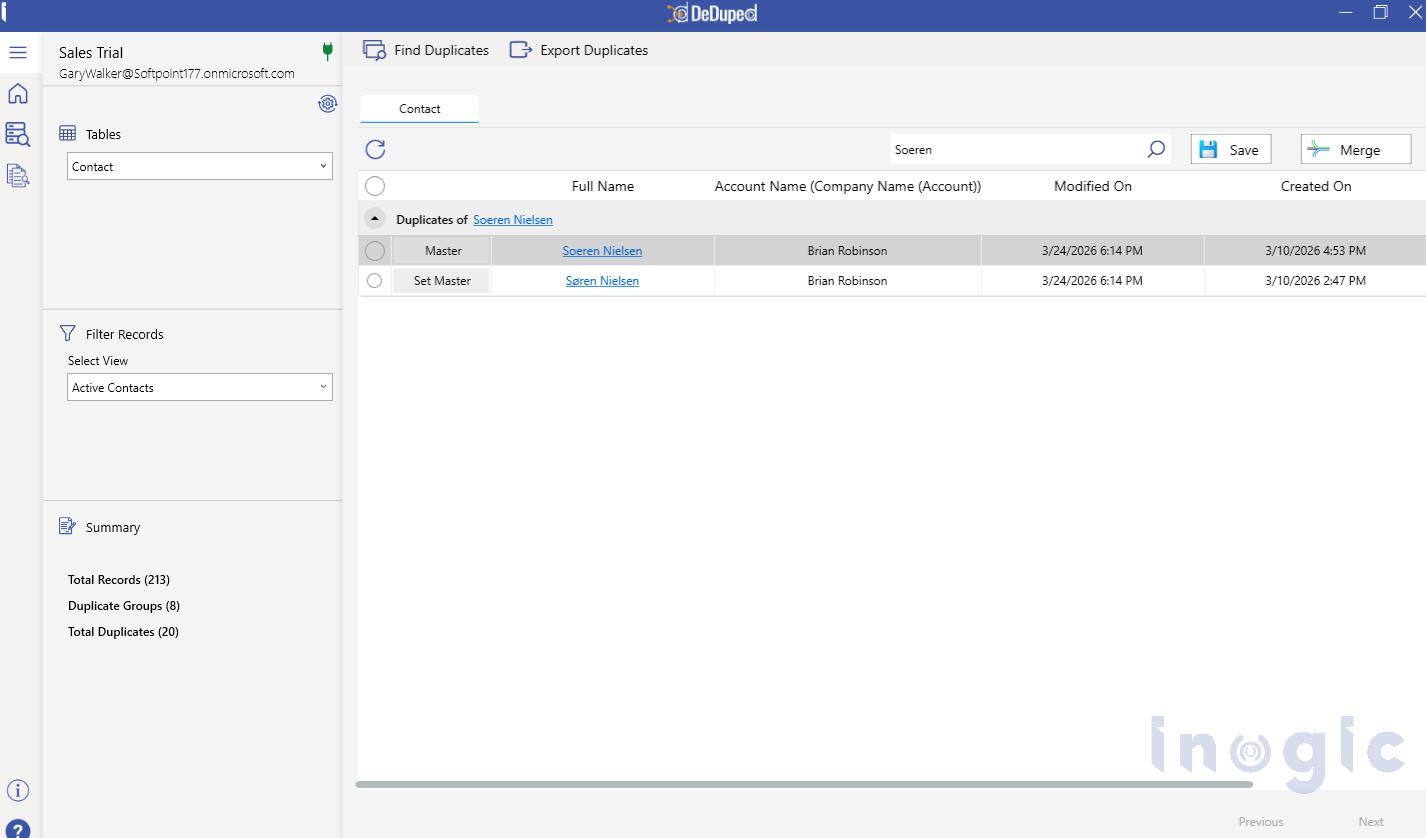The height and width of the screenshot is (838, 1426).
Task: Refresh the duplicates list
Action: click(x=375, y=149)
